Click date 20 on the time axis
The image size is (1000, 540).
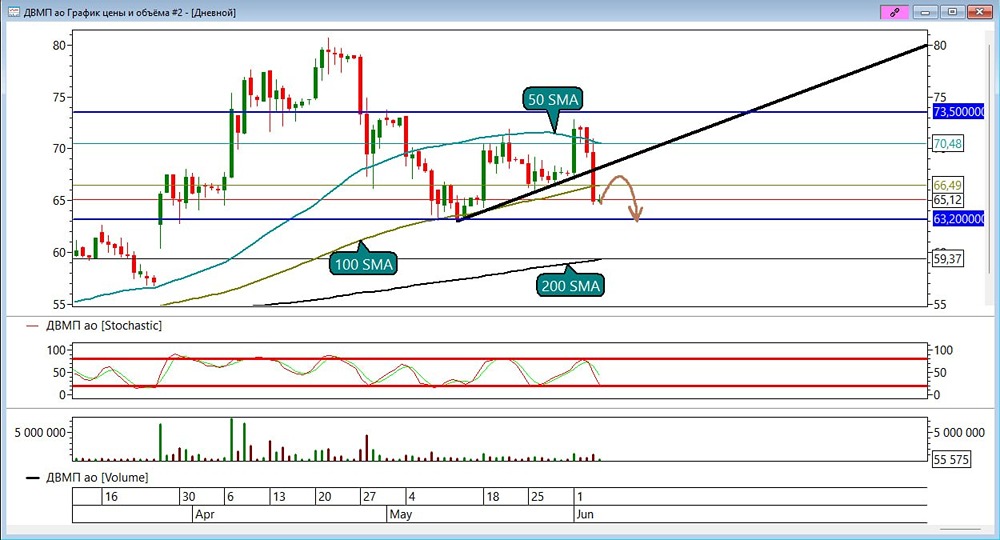click(x=324, y=497)
